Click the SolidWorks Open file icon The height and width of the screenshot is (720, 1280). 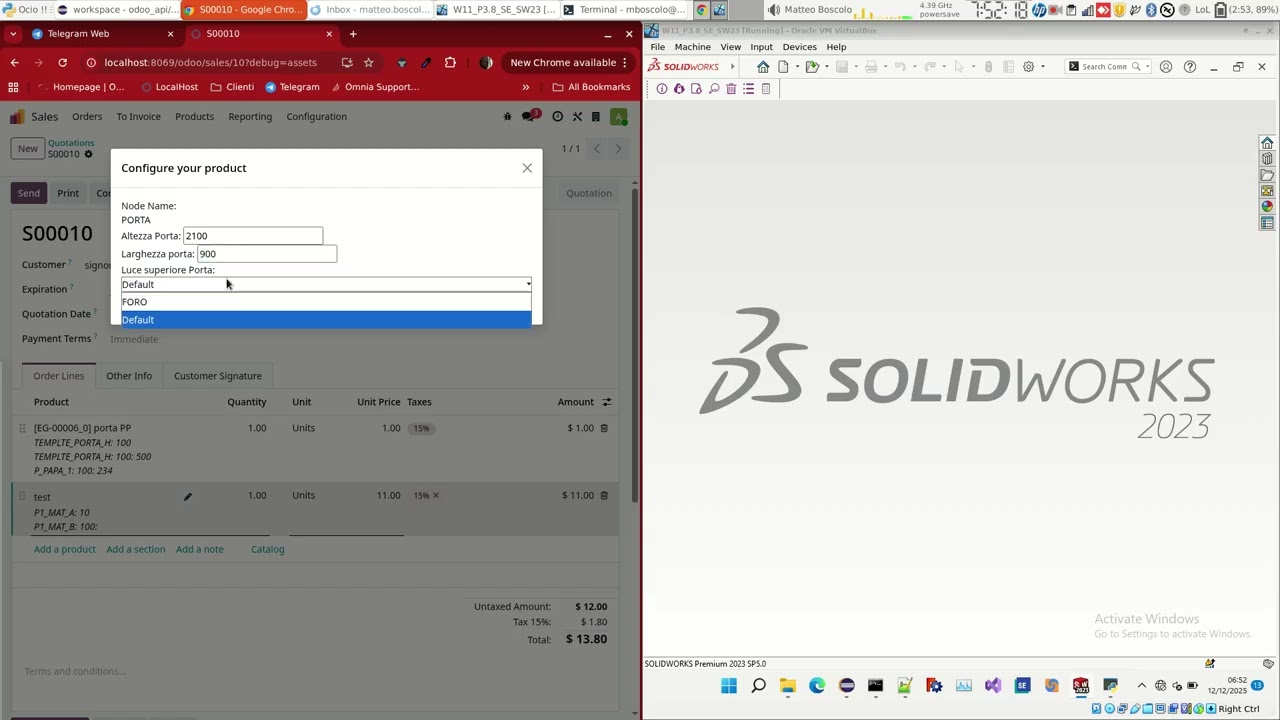[812, 67]
